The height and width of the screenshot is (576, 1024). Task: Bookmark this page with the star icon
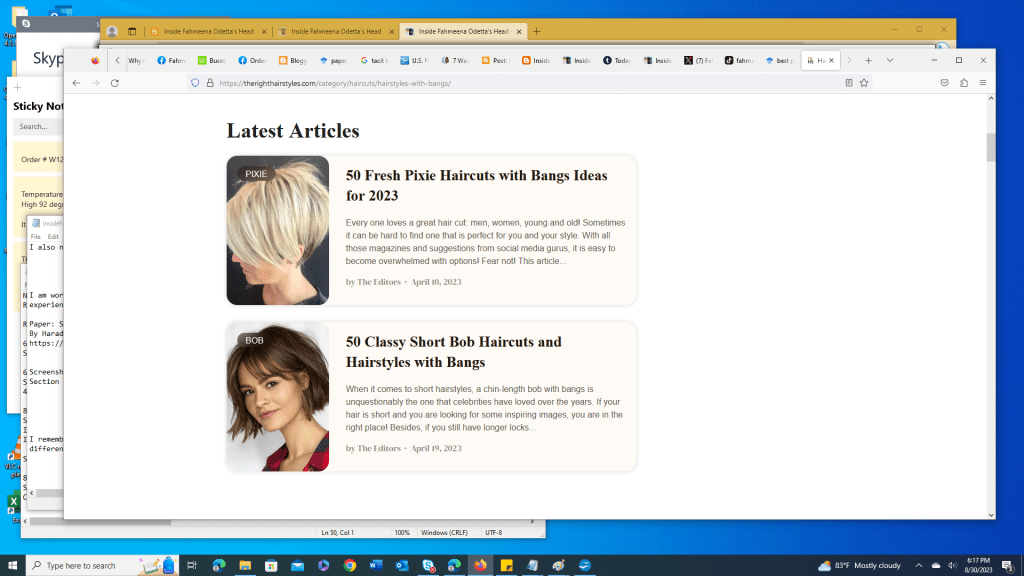(864, 82)
